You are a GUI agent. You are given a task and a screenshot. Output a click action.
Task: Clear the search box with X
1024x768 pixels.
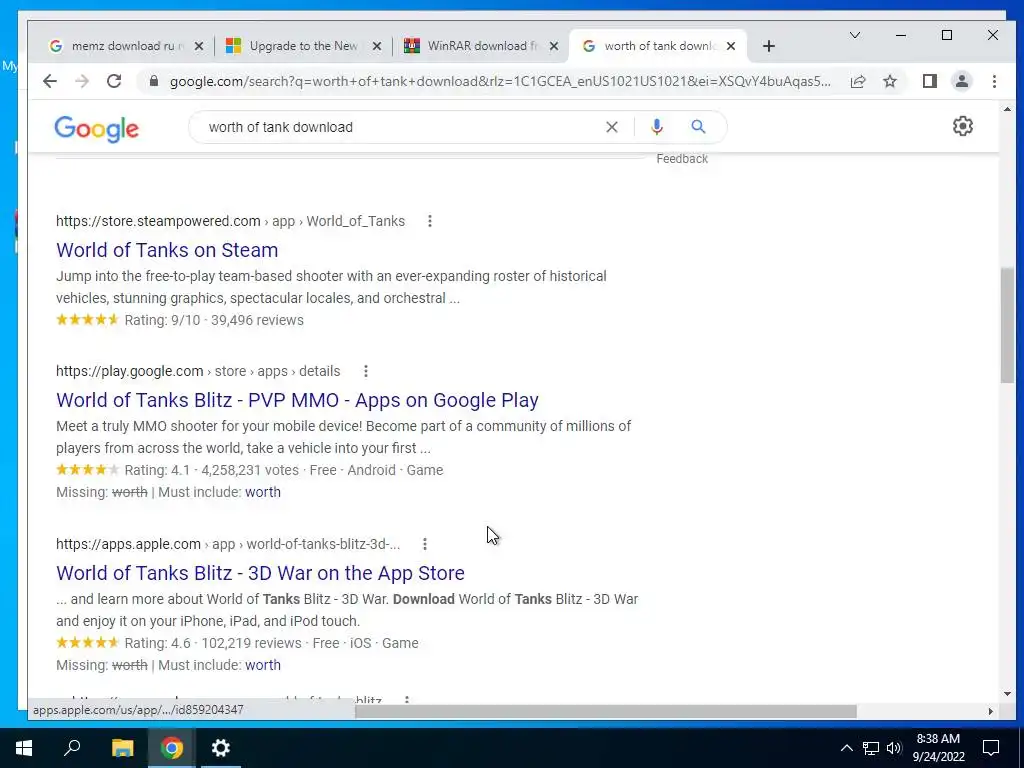pos(611,127)
